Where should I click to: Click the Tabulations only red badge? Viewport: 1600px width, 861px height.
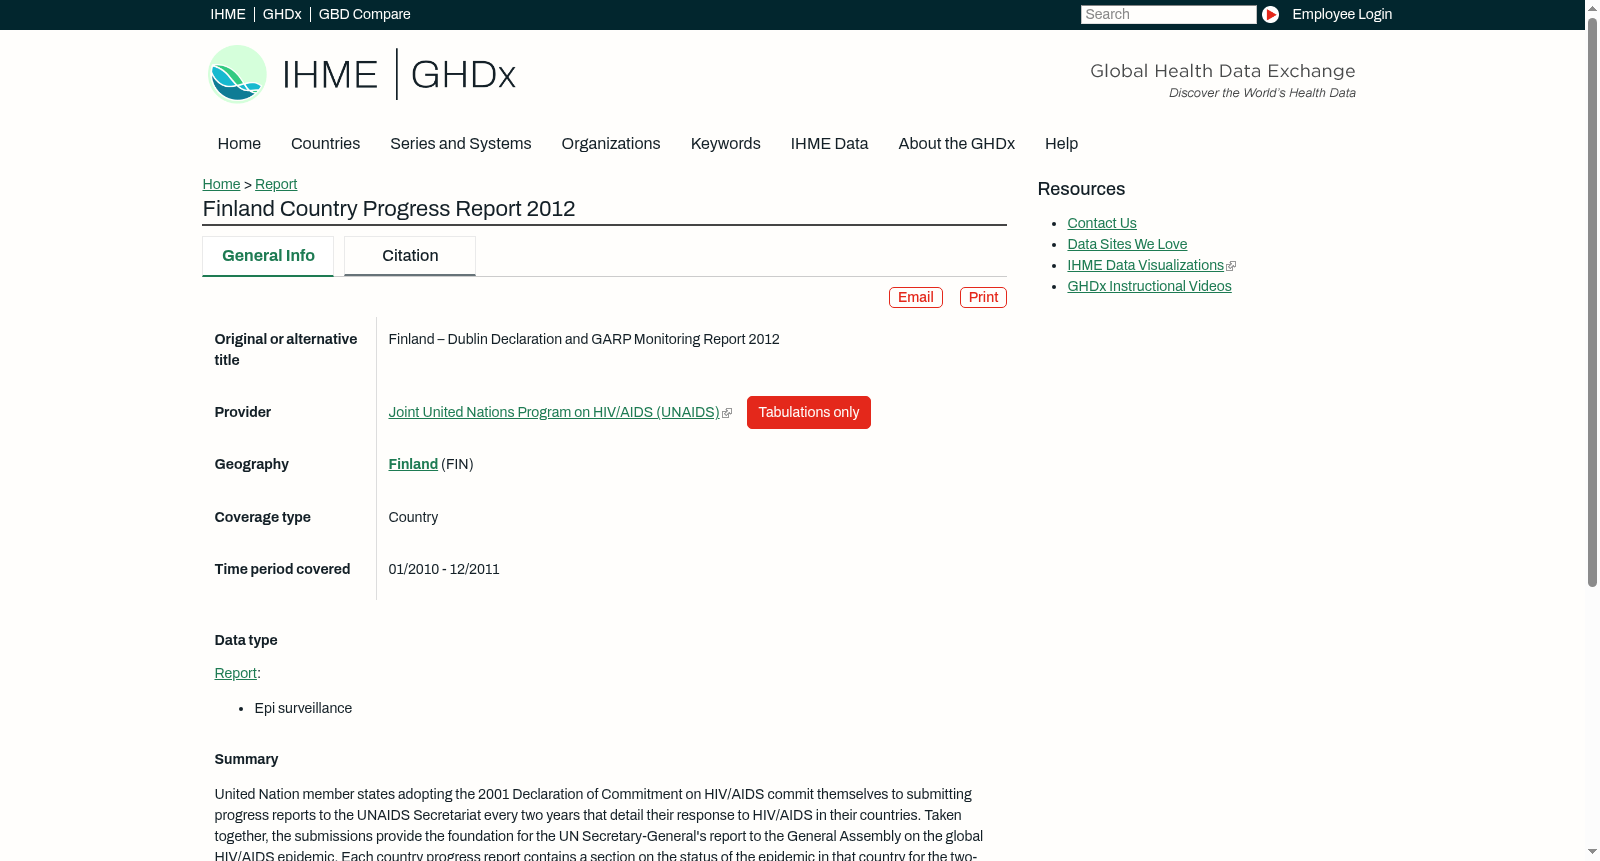(809, 412)
